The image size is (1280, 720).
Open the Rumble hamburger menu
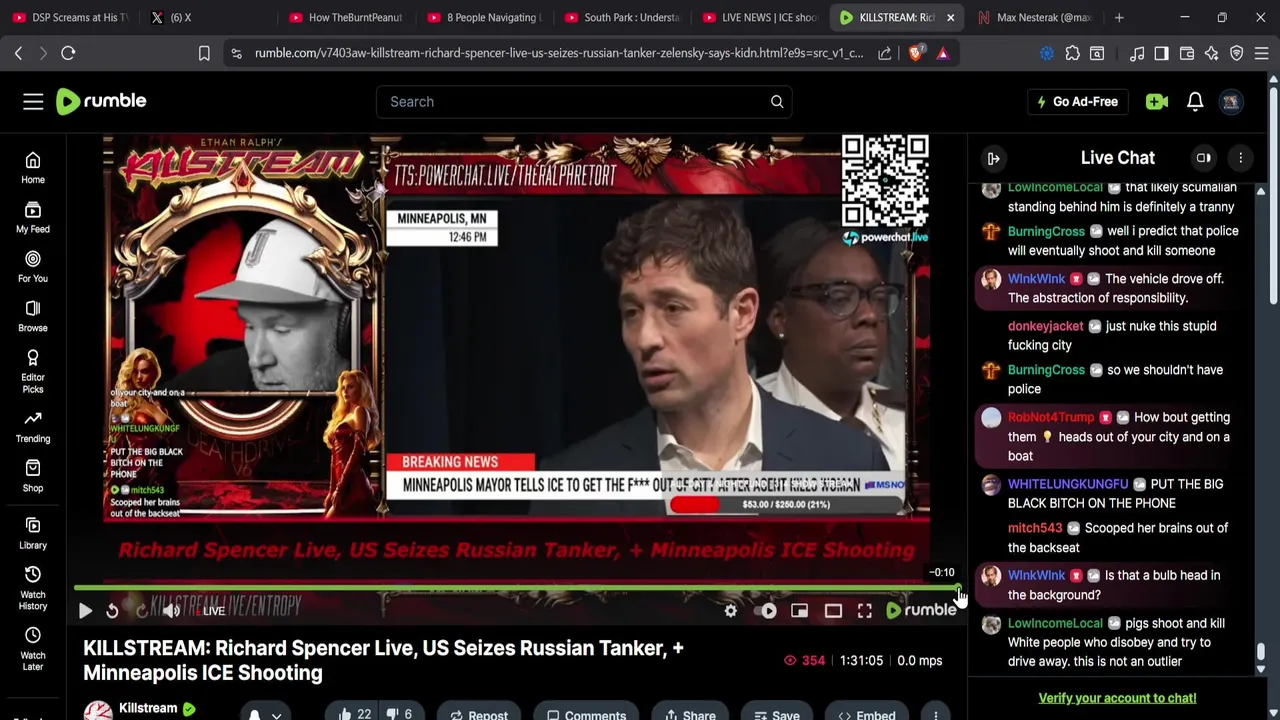33,101
